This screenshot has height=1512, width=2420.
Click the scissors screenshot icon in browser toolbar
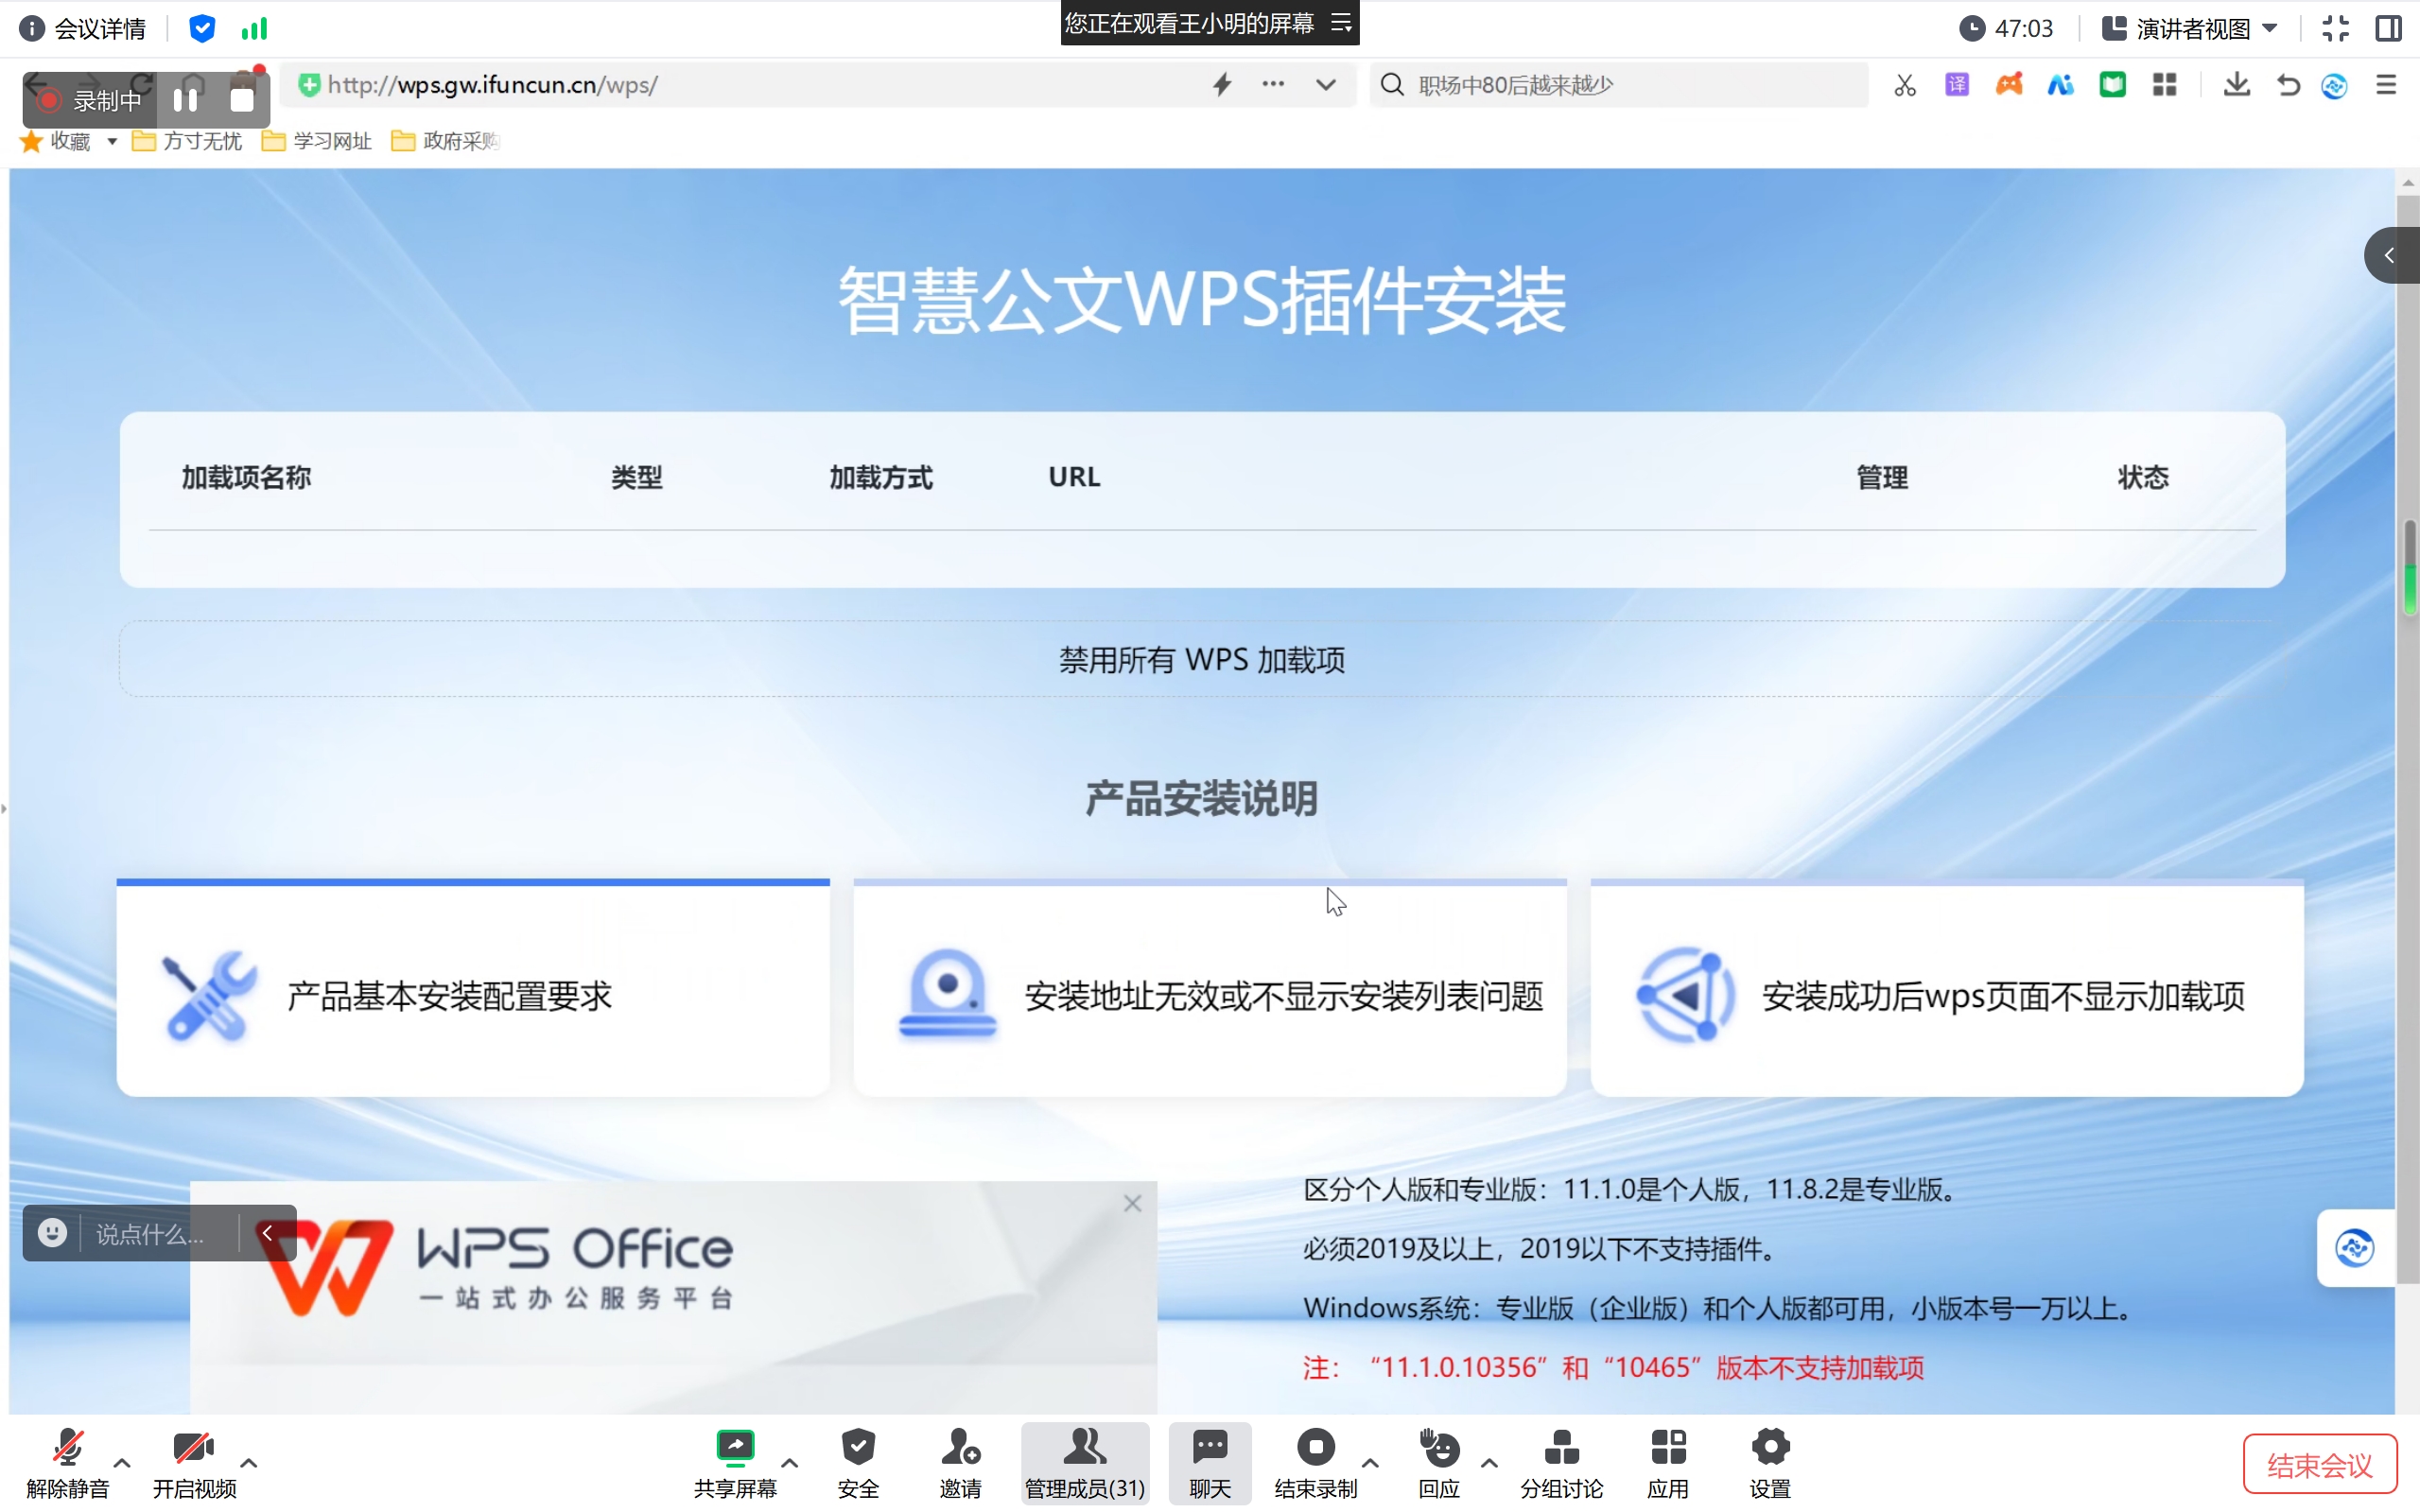coord(1904,86)
